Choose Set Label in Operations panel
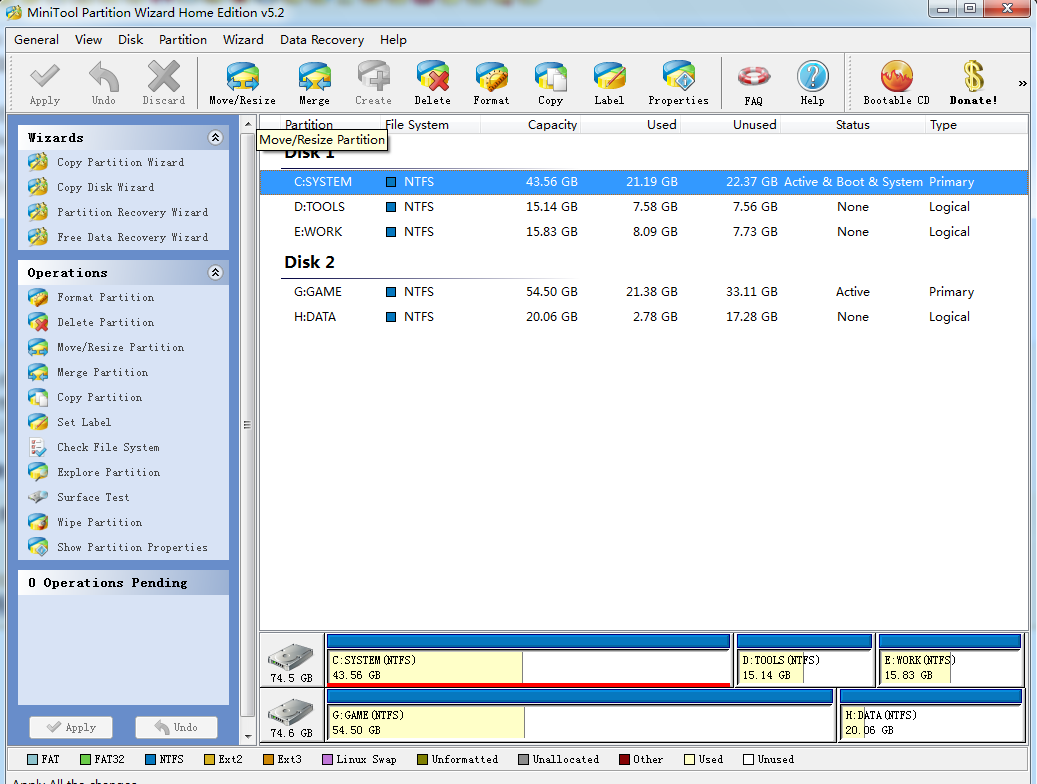This screenshot has width=1037, height=784. tap(84, 422)
